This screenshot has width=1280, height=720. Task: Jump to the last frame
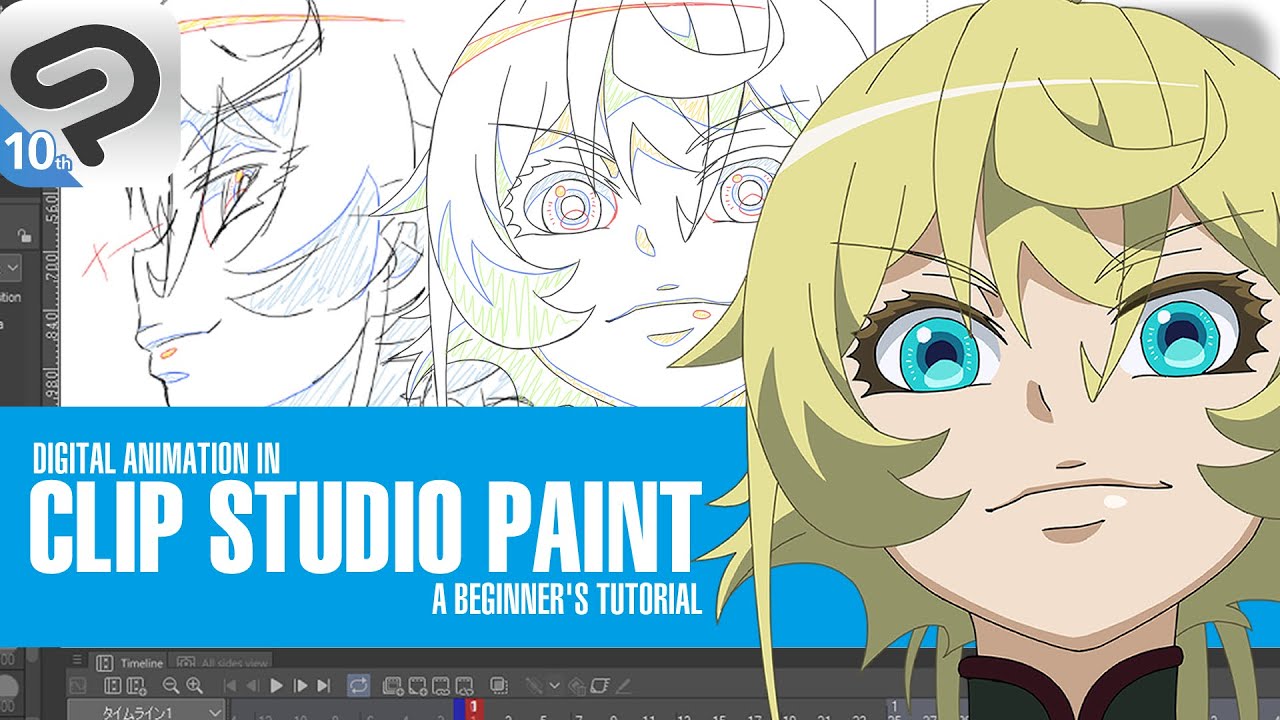click(x=323, y=685)
